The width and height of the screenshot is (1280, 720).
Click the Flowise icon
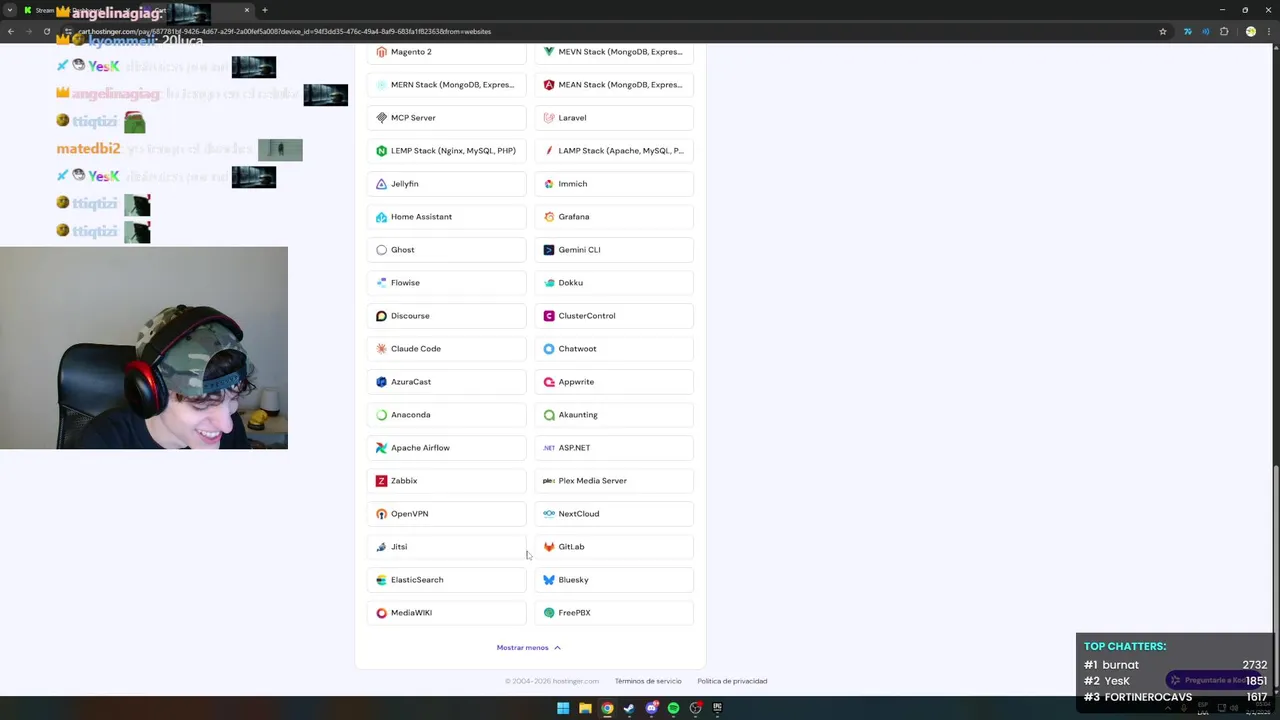pyautogui.click(x=381, y=283)
